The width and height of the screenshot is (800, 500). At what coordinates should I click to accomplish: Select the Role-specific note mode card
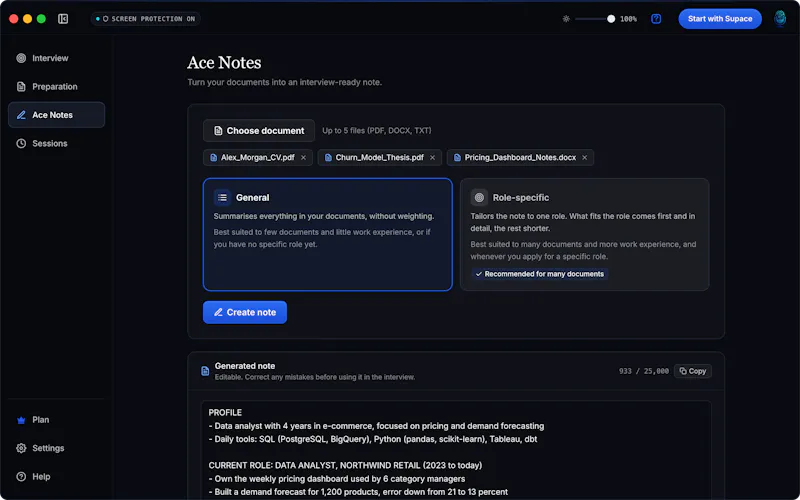pos(585,234)
